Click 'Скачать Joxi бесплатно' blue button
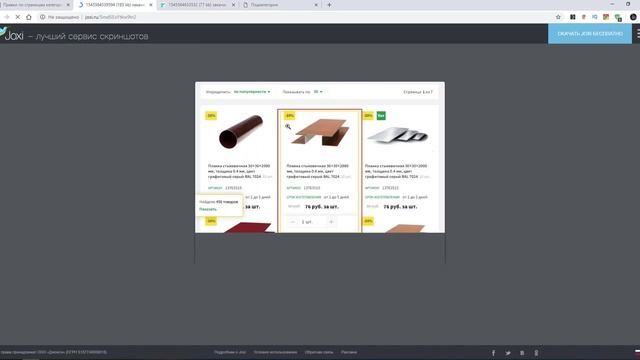Image resolution: width=640 pixels, height=360 pixels. (590, 34)
